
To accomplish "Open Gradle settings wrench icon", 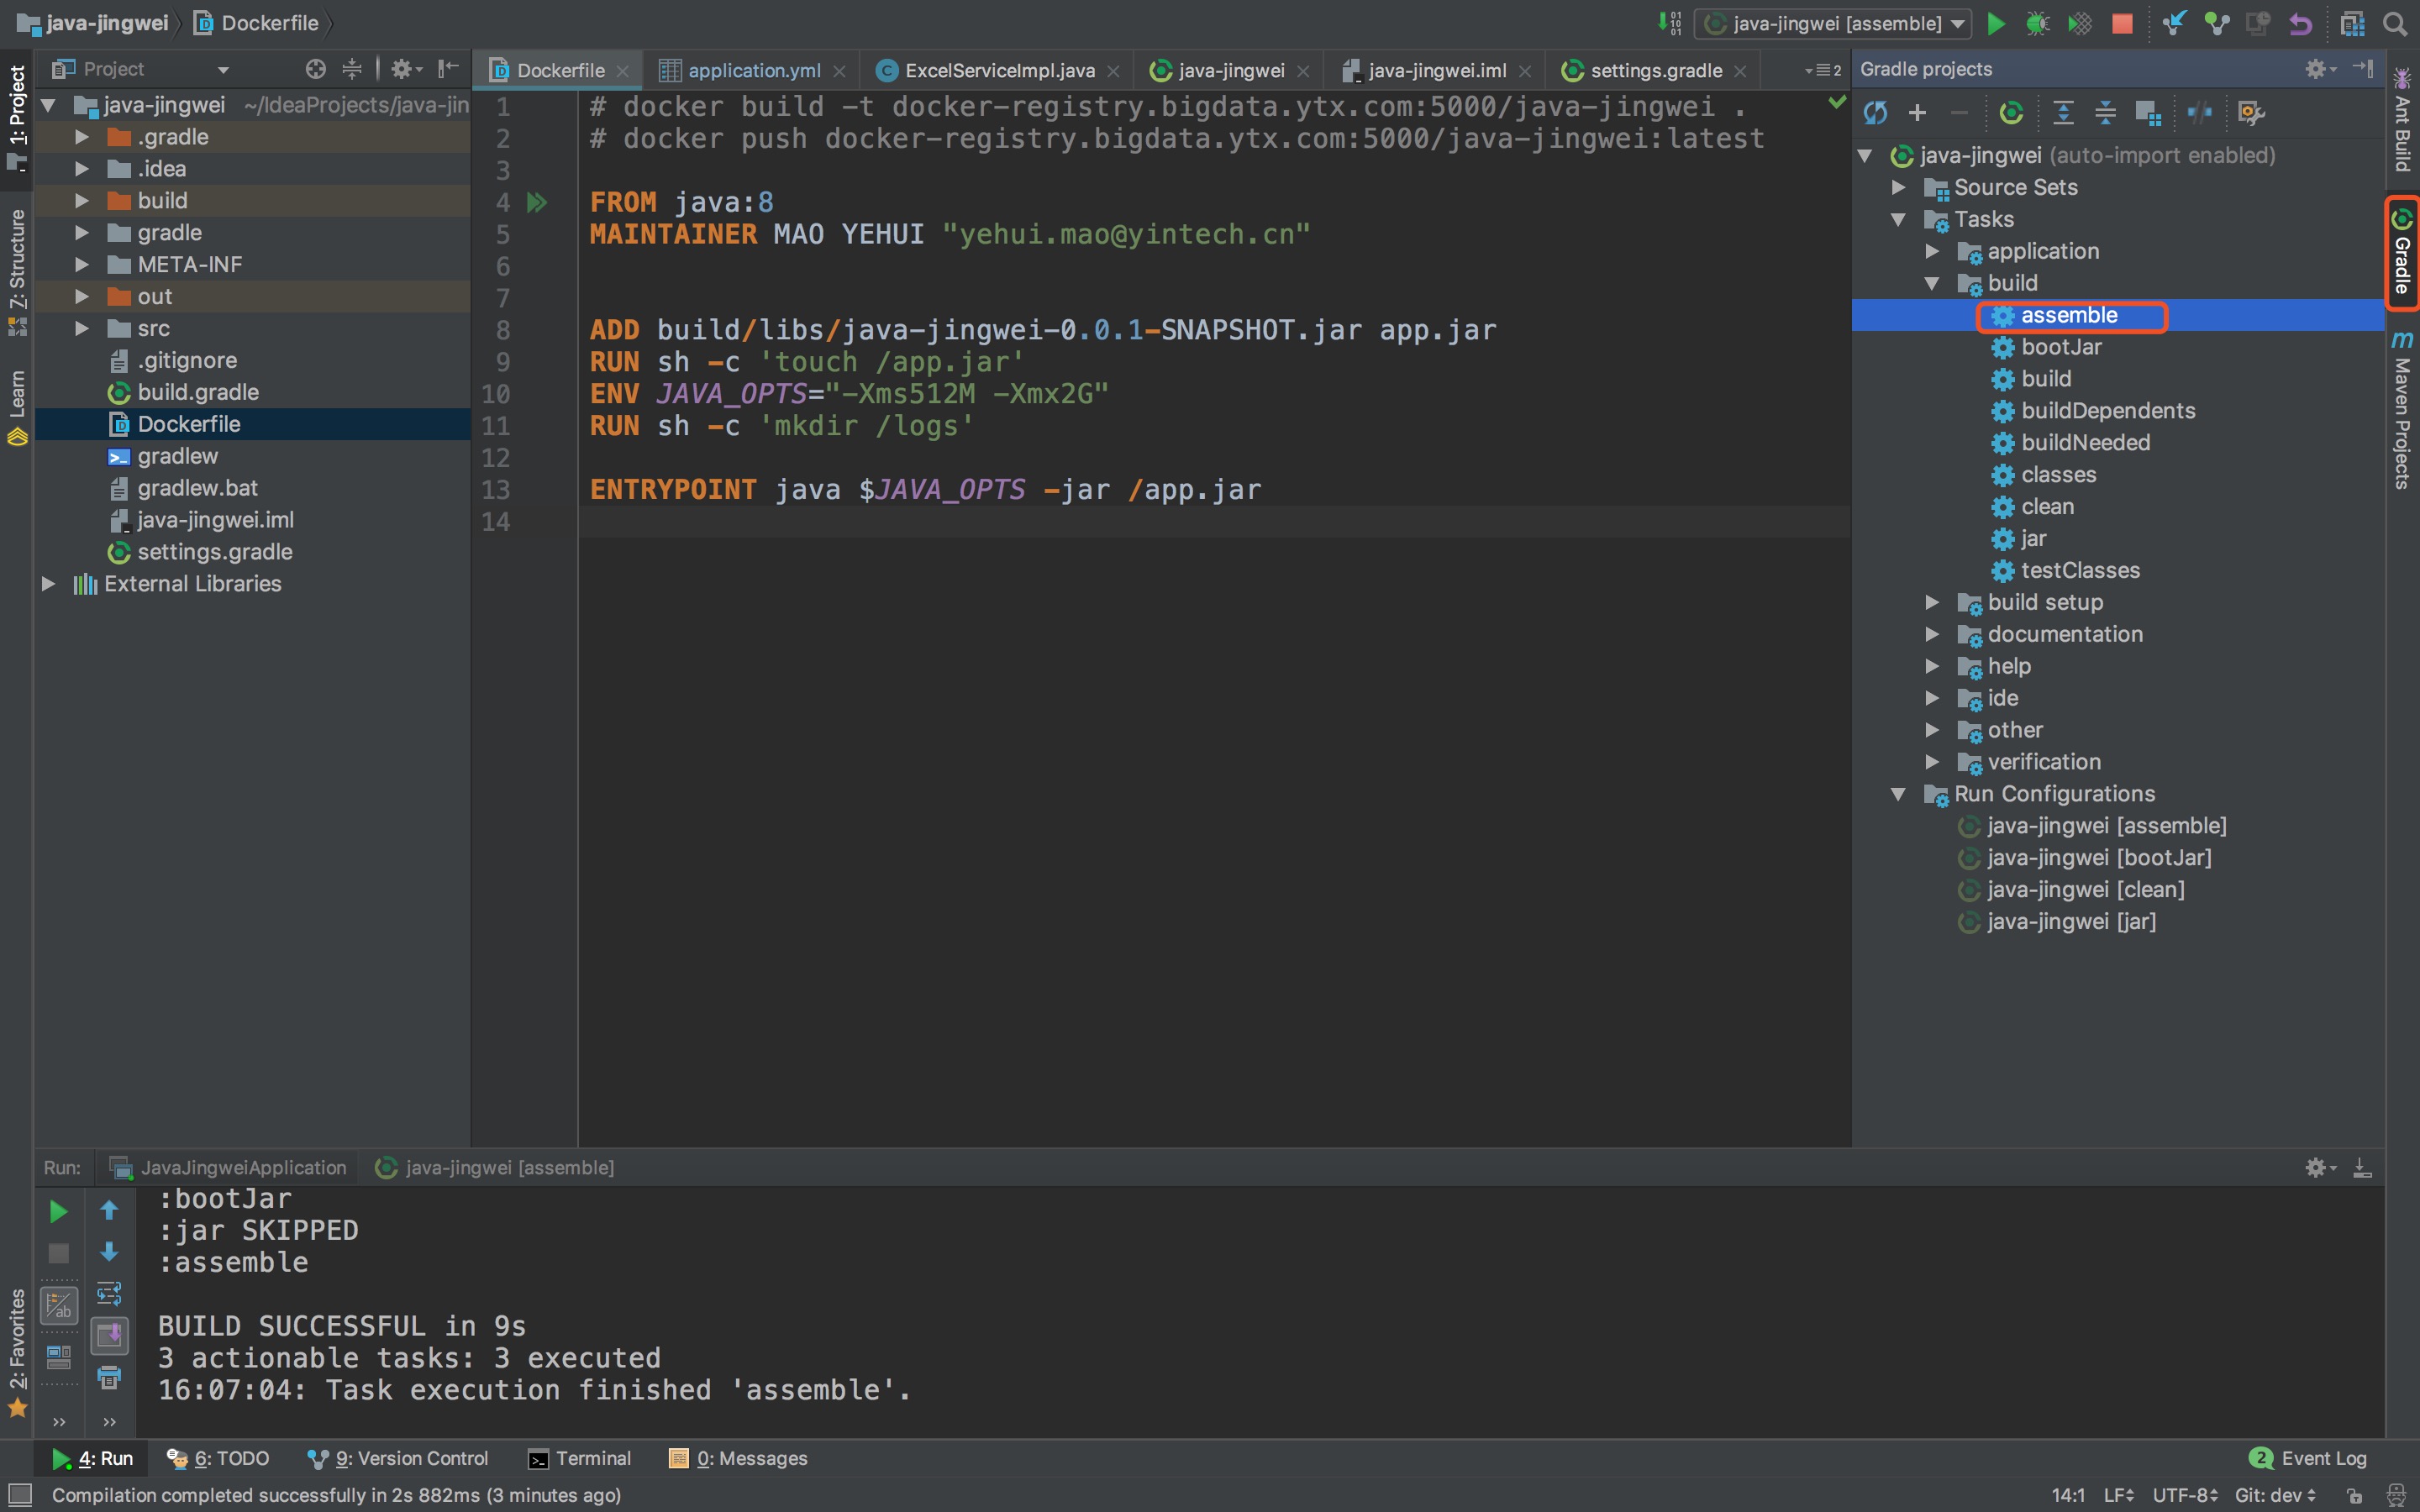I will pos(2250,113).
